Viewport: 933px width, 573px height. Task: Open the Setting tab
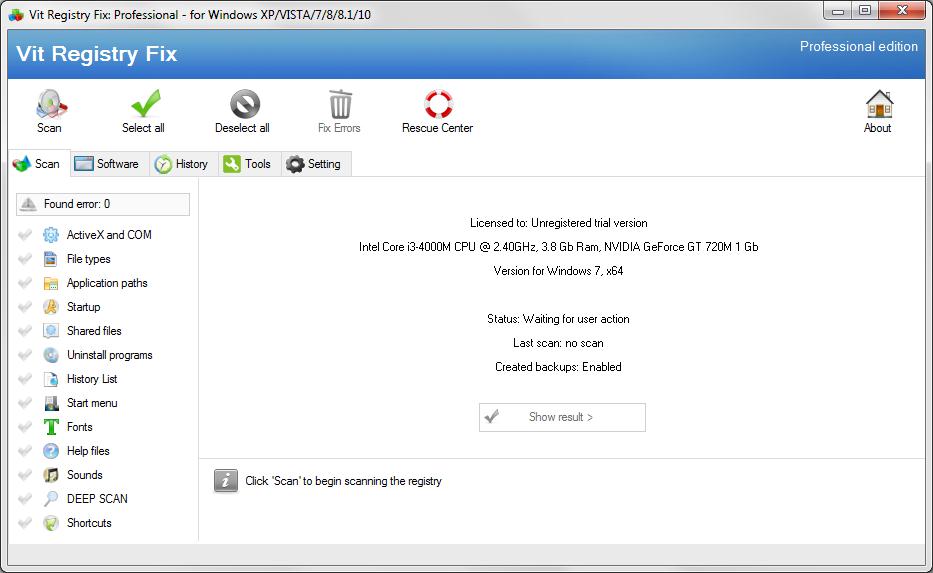pyautogui.click(x=316, y=164)
